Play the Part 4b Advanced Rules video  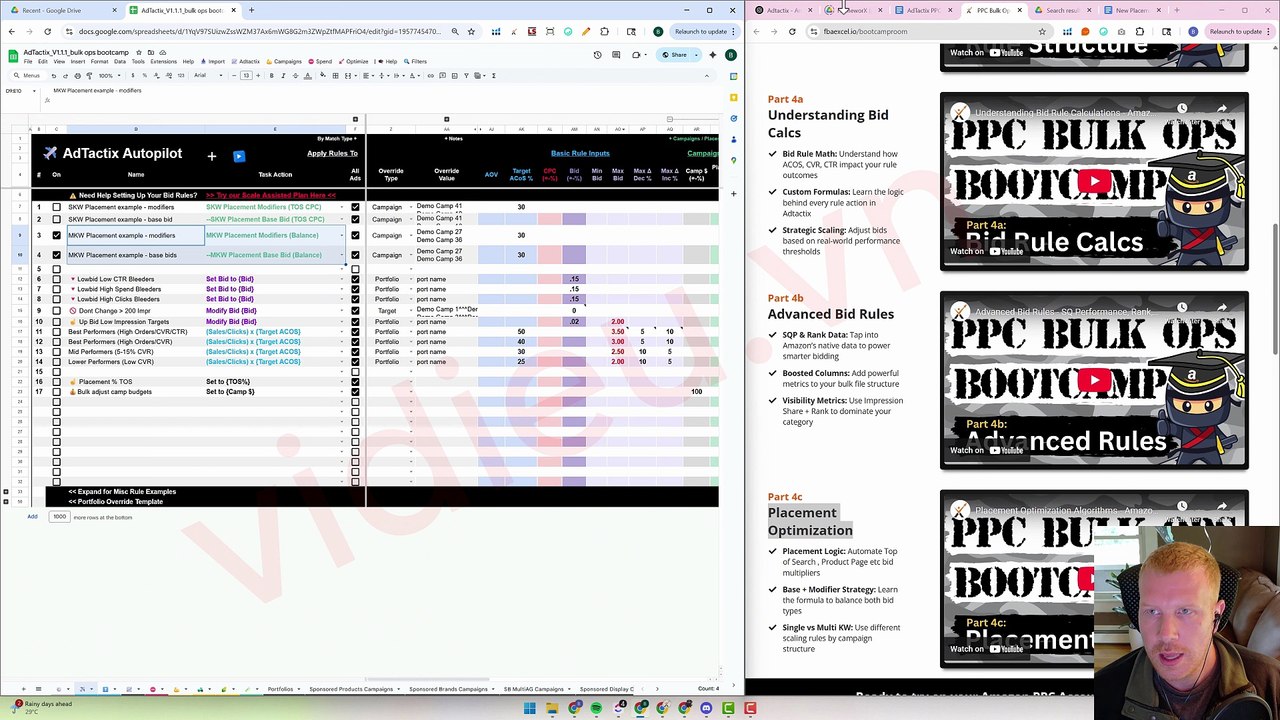click(1094, 380)
